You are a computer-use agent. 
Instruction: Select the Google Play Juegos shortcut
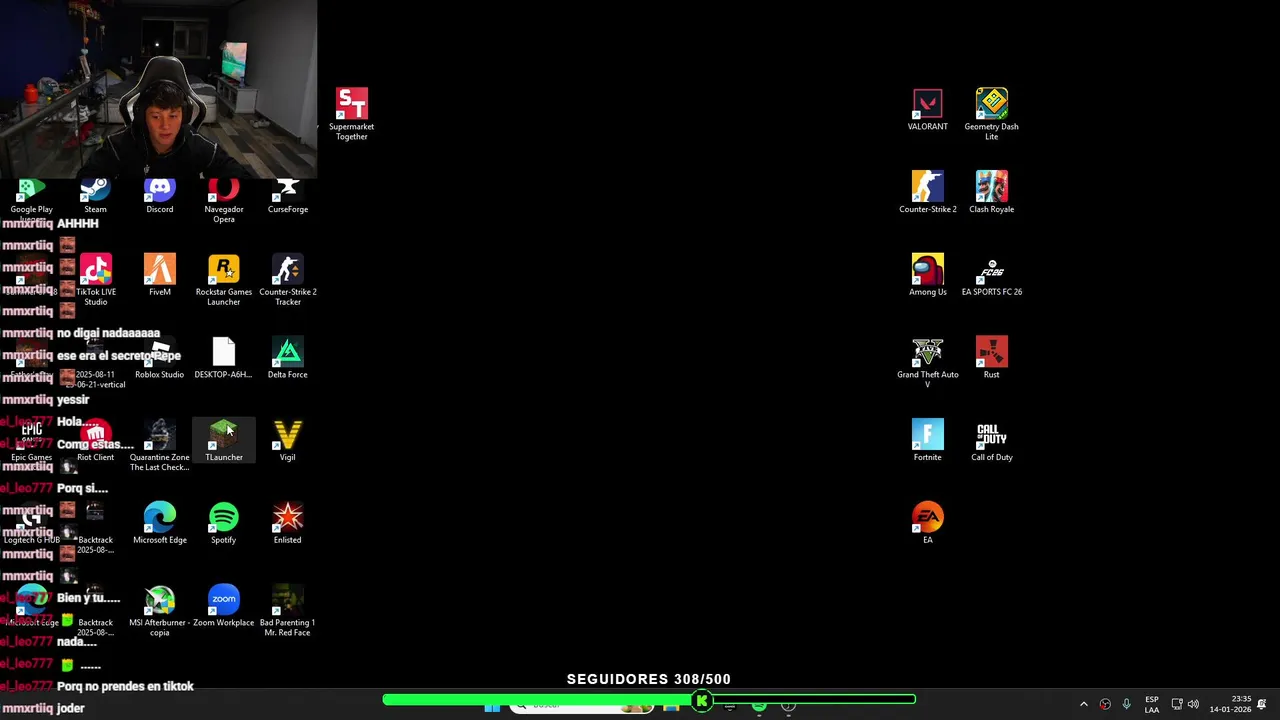[31, 200]
